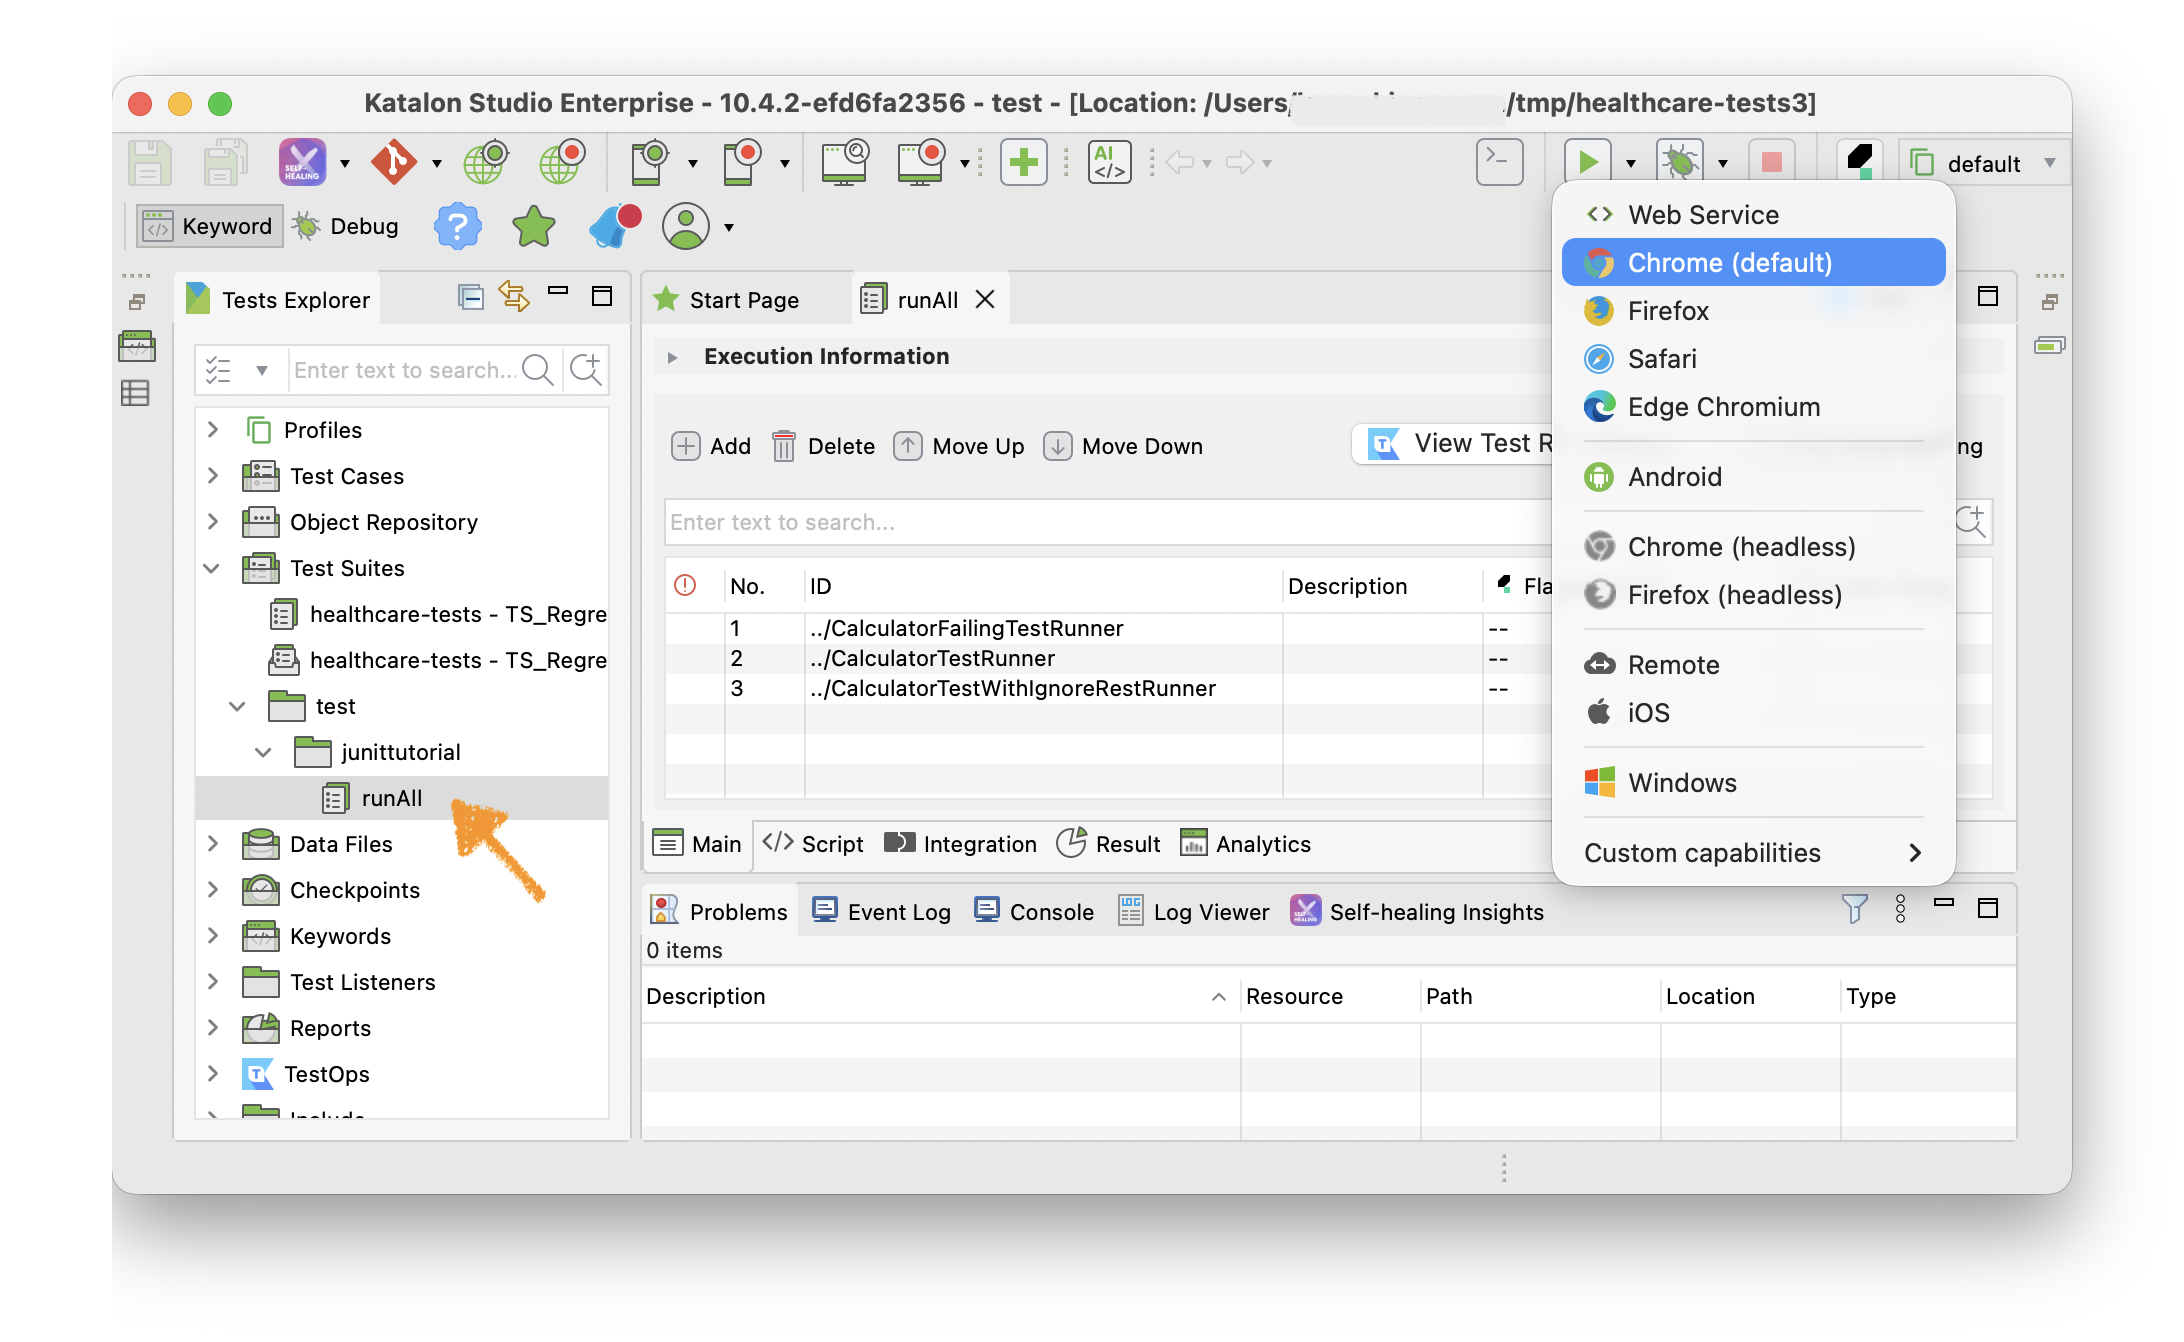Close the runAll editor tab
The height and width of the screenshot is (1342, 2184).
pos(985,299)
